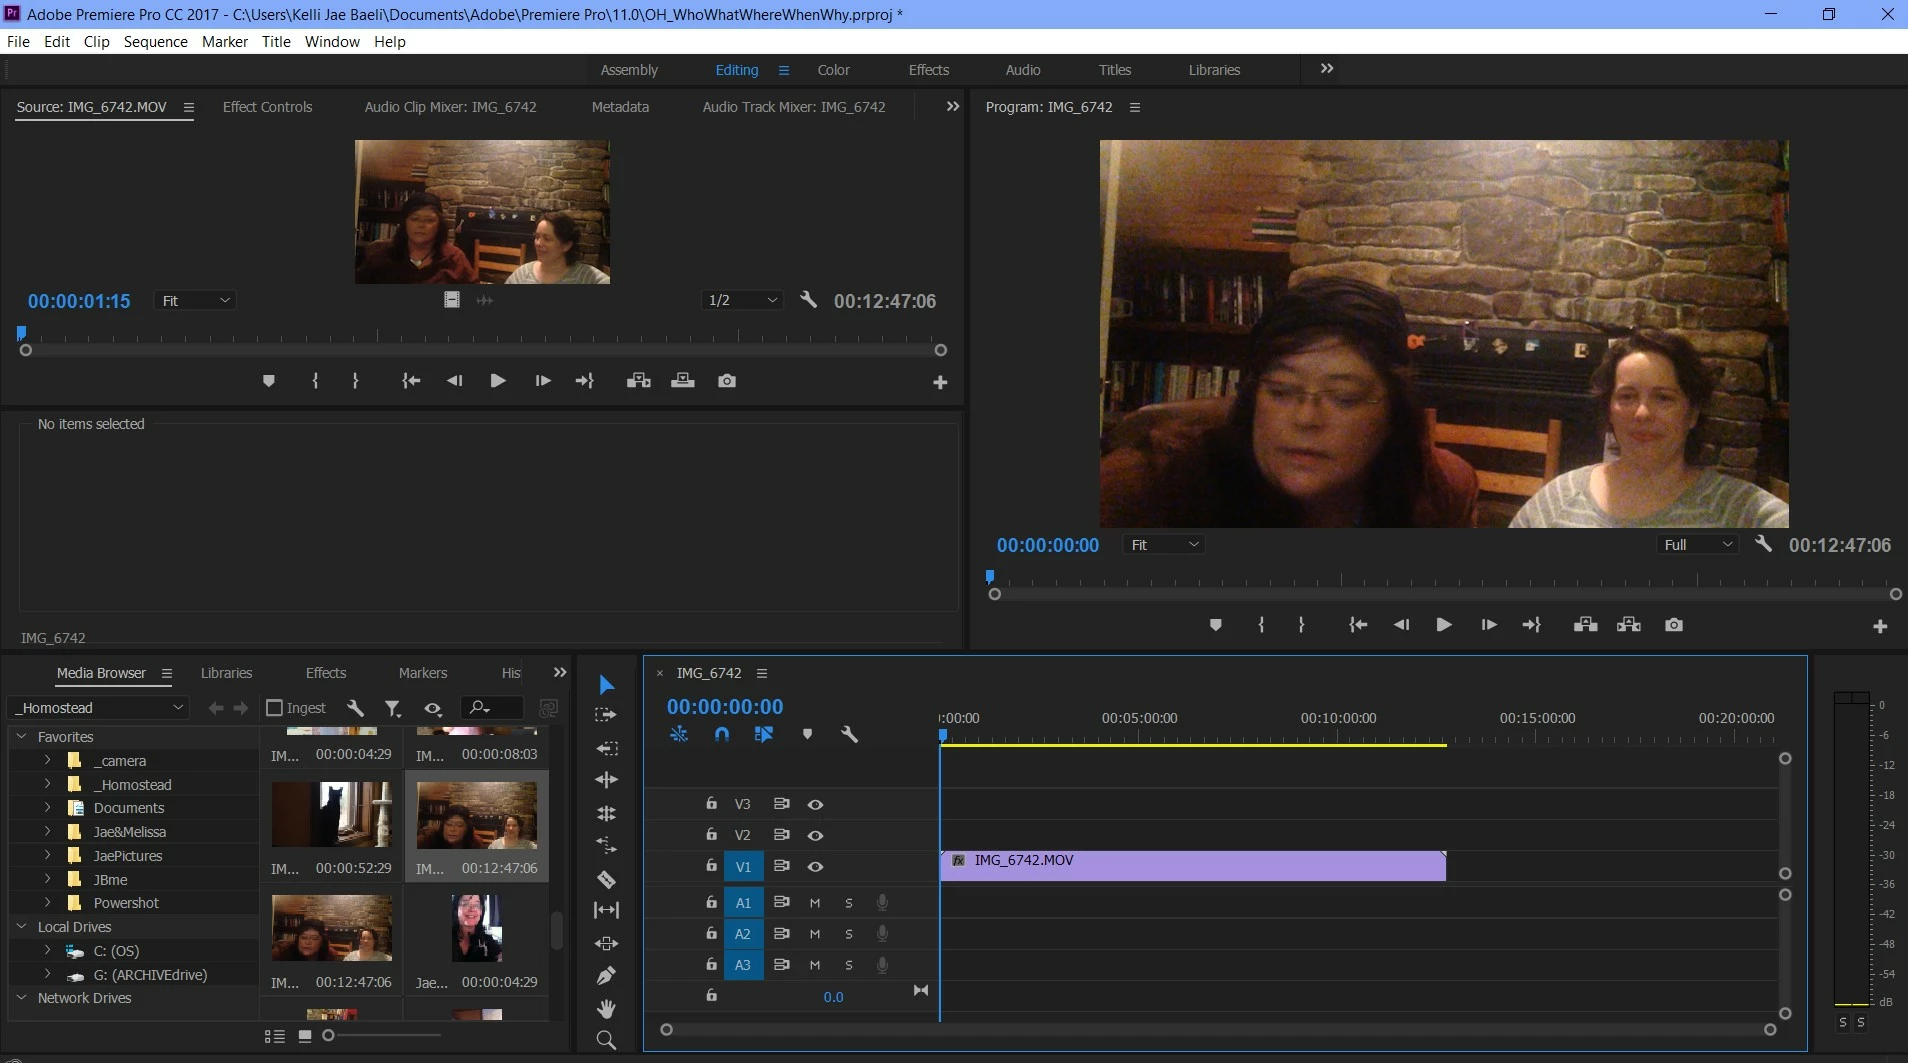The width and height of the screenshot is (1908, 1063).
Task: Switch to the Color workspace
Action: (x=833, y=70)
